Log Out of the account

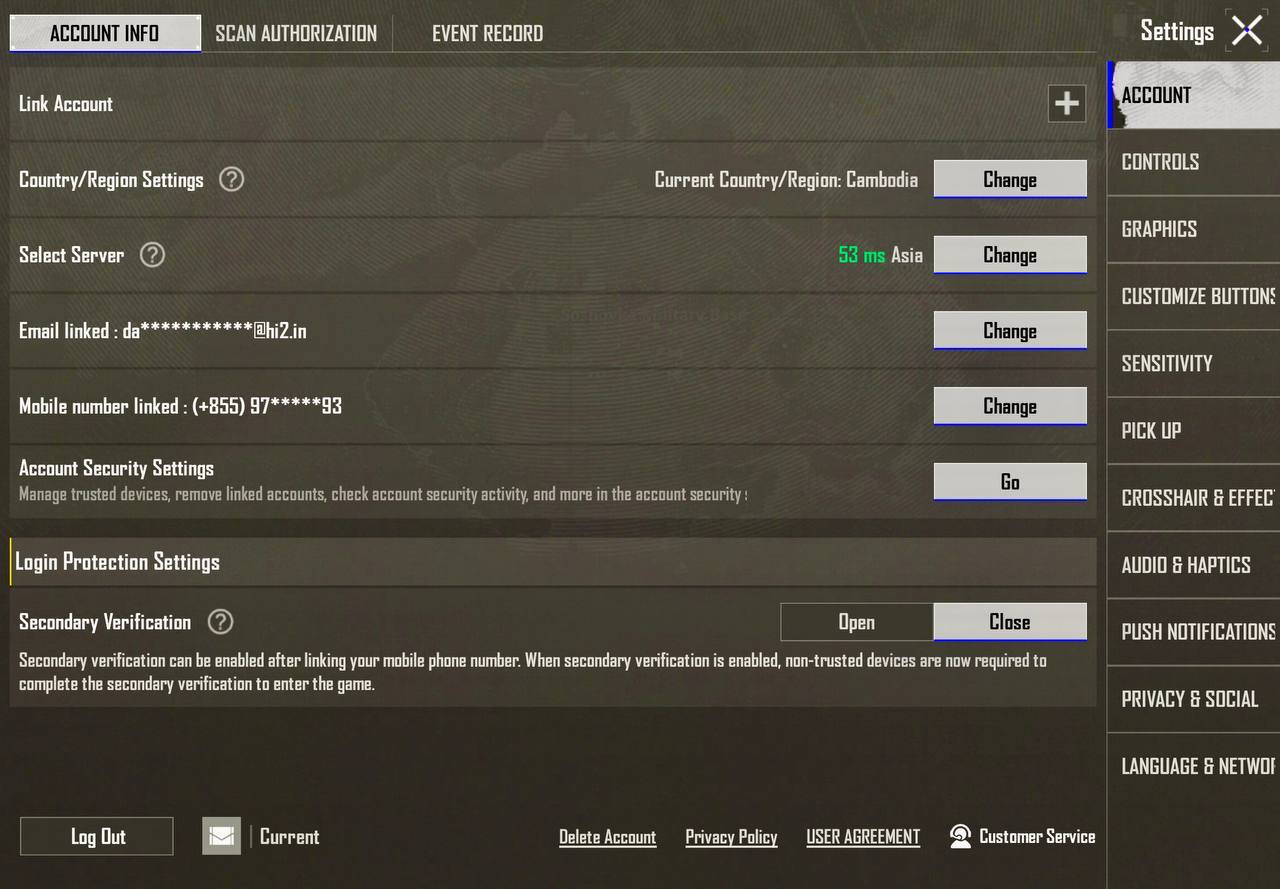(97, 837)
